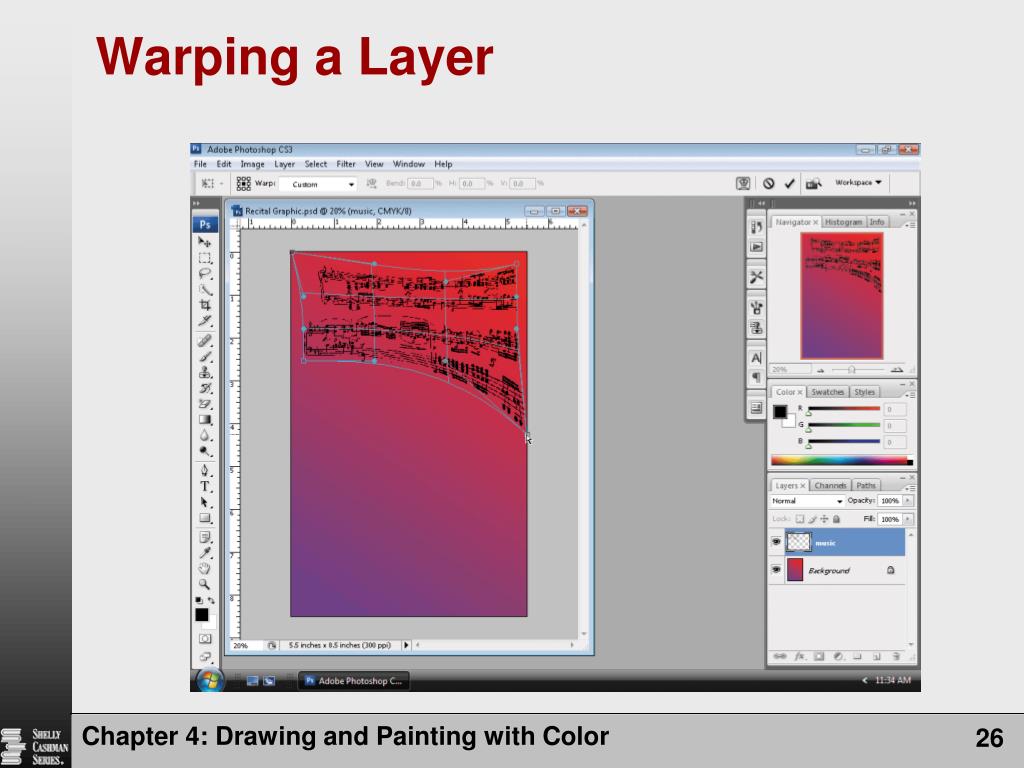The image size is (1024, 768).
Task: Open the Workspace dropdown
Action: tap(857, 183)
